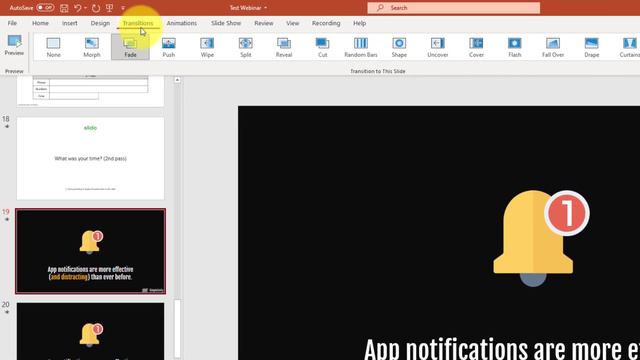Apply the Drape transition
Screen dimensions: 640x360
click(x=591, y=47)
